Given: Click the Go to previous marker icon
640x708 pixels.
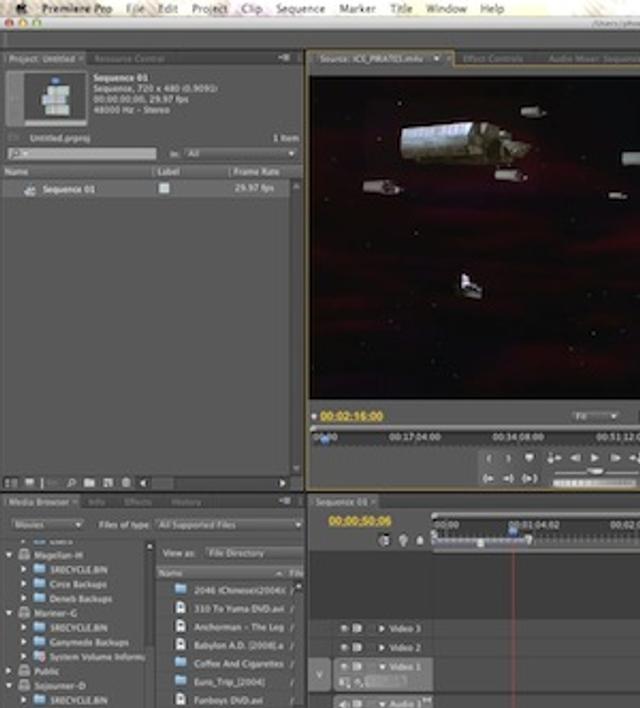Looking at the screenshot, I should pyautogui.click(x=554, y=458).
